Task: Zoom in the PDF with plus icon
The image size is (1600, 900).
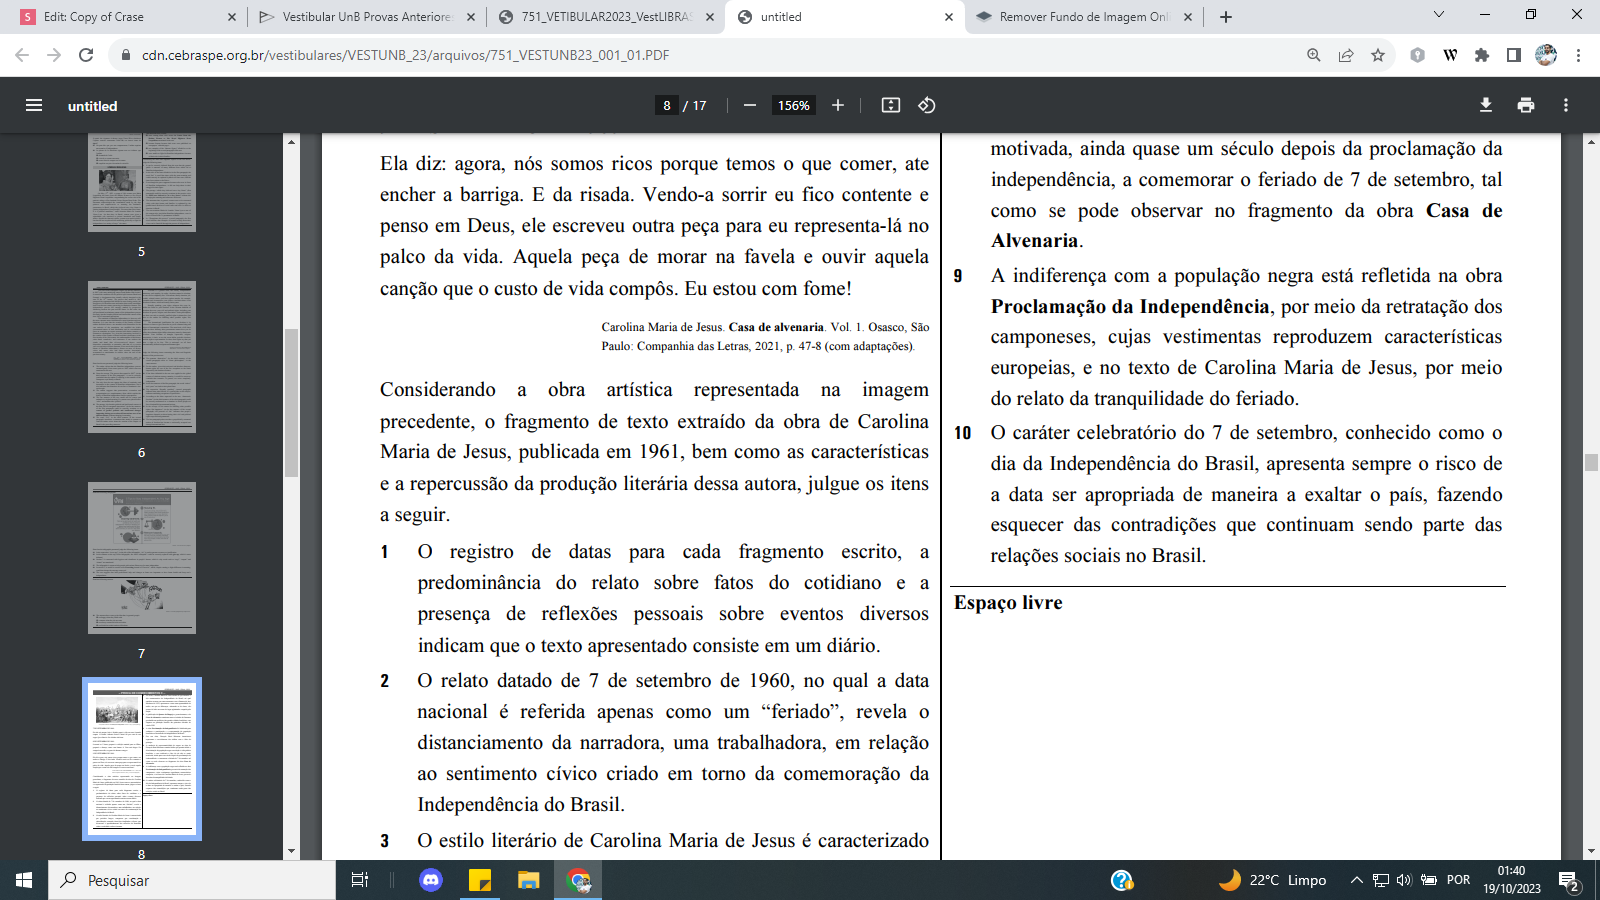Action: [x=838, y=105]
